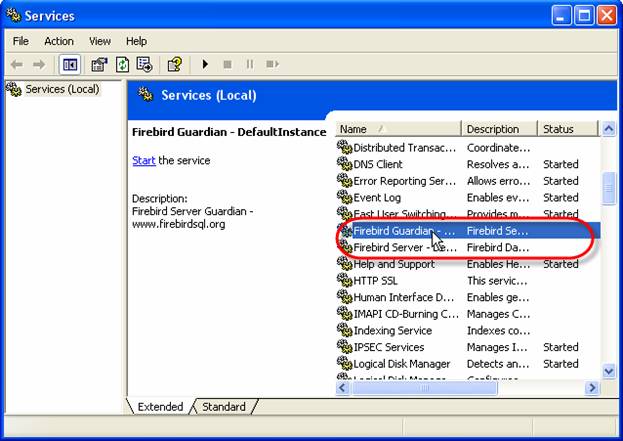623x441 pixels.
Task: Sort services by the Name column header
Action: point(397,129)
